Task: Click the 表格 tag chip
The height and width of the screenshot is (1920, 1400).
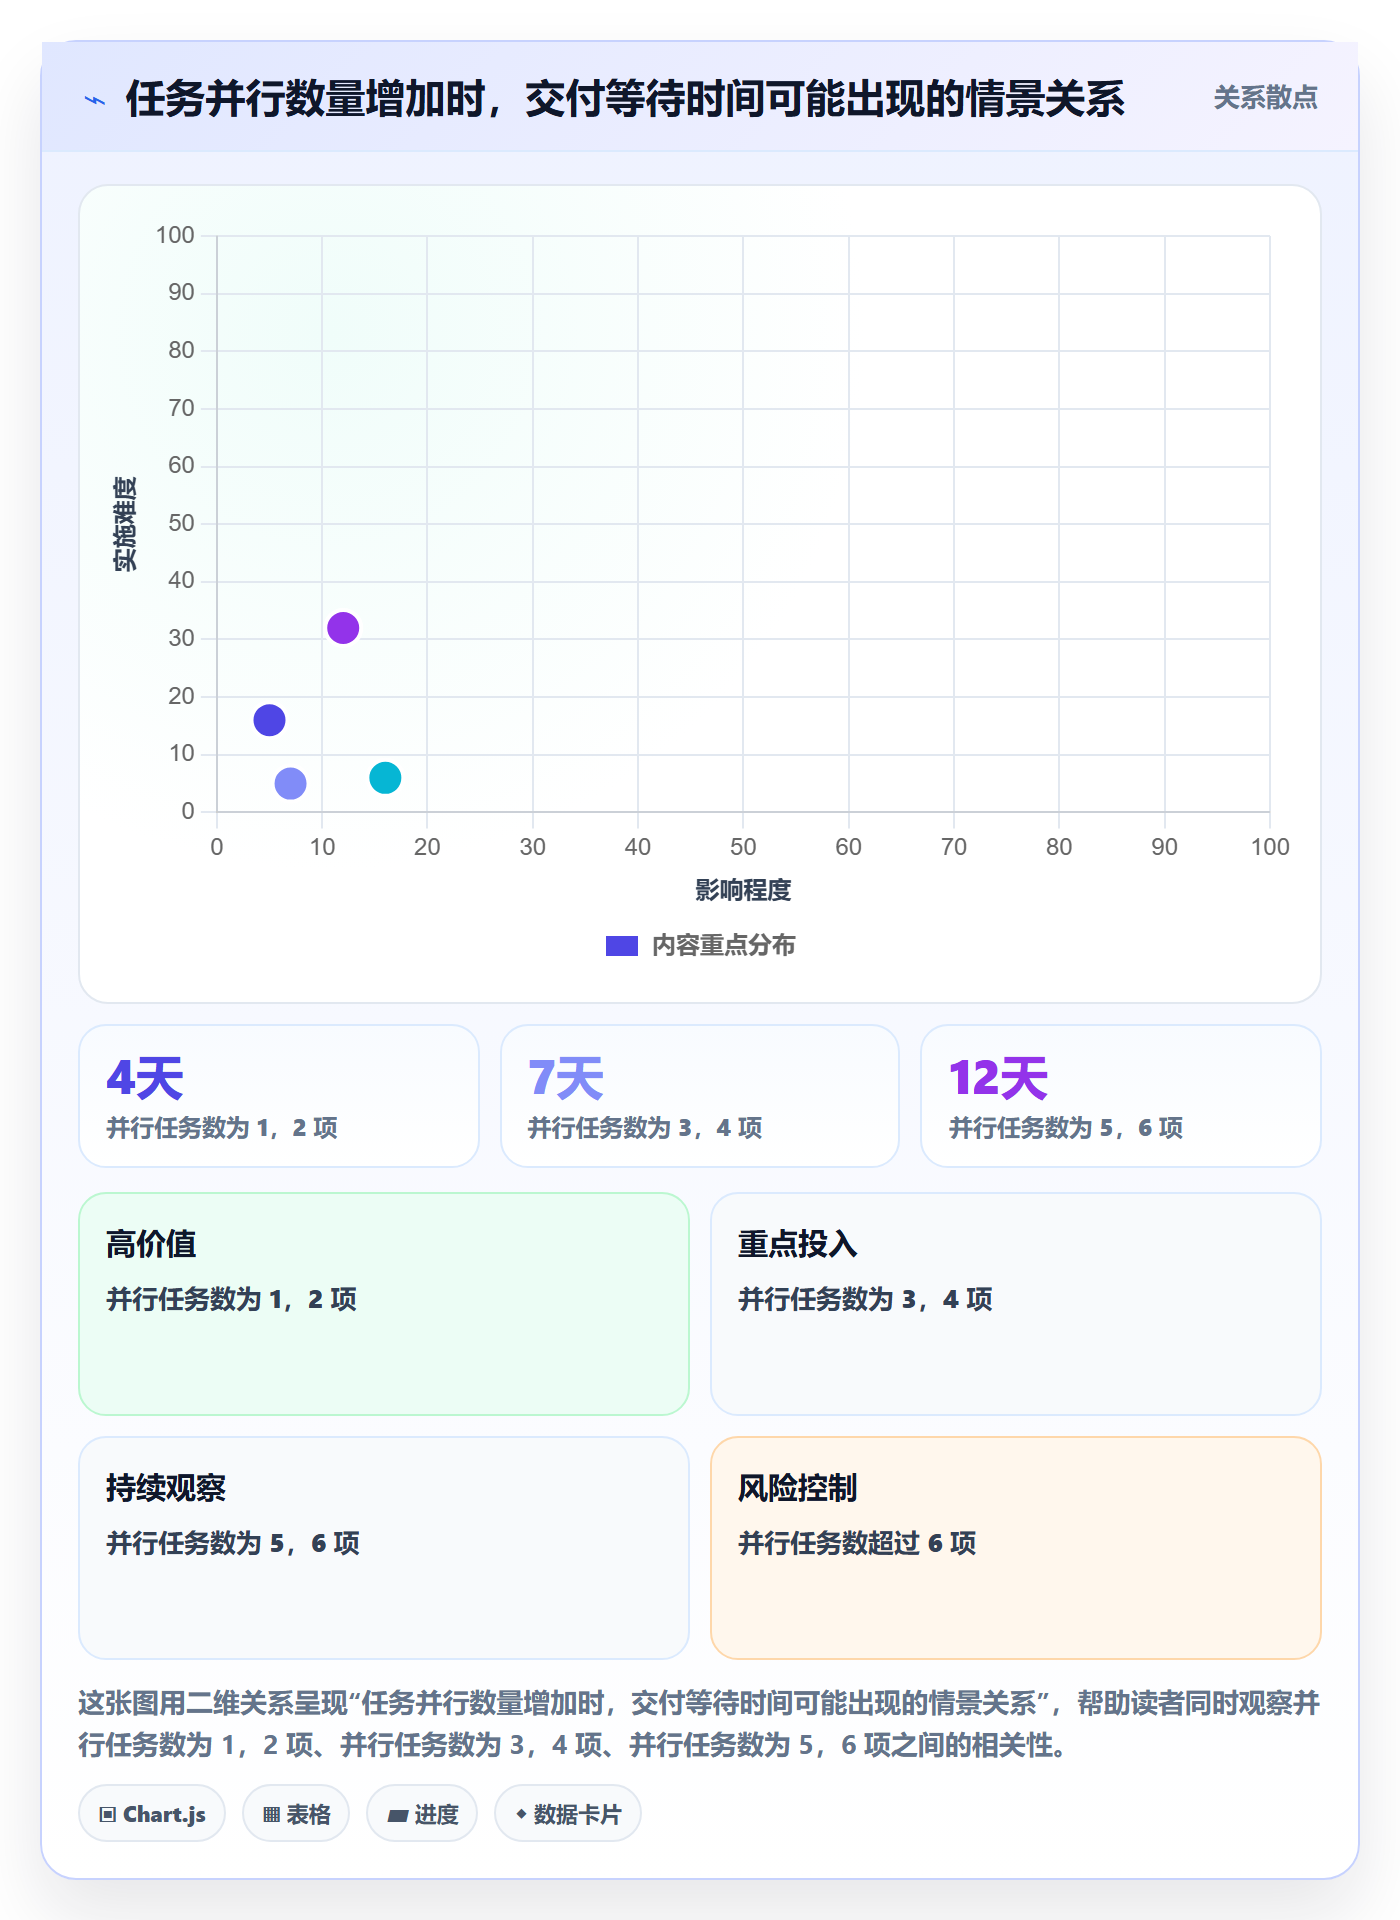Action: [x=296, y=1814]
